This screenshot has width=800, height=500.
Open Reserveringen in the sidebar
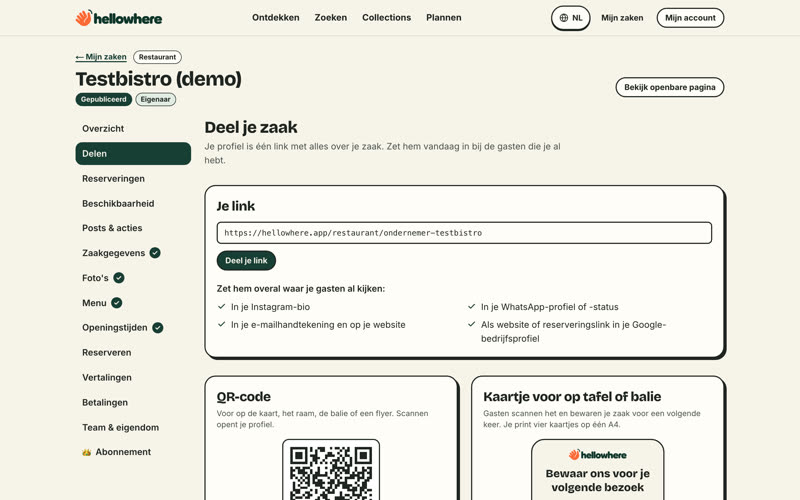[133, 179]
